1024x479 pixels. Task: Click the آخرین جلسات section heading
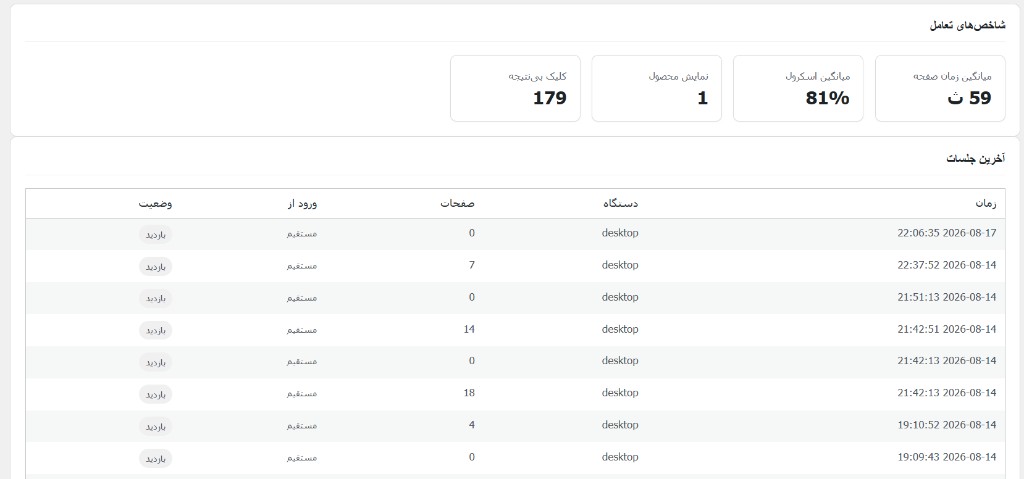click(976, 158)
